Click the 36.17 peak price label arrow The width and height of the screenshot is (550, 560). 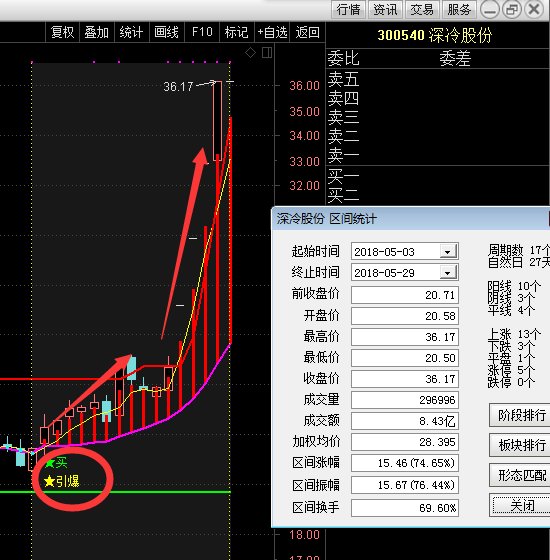point(189,86)
